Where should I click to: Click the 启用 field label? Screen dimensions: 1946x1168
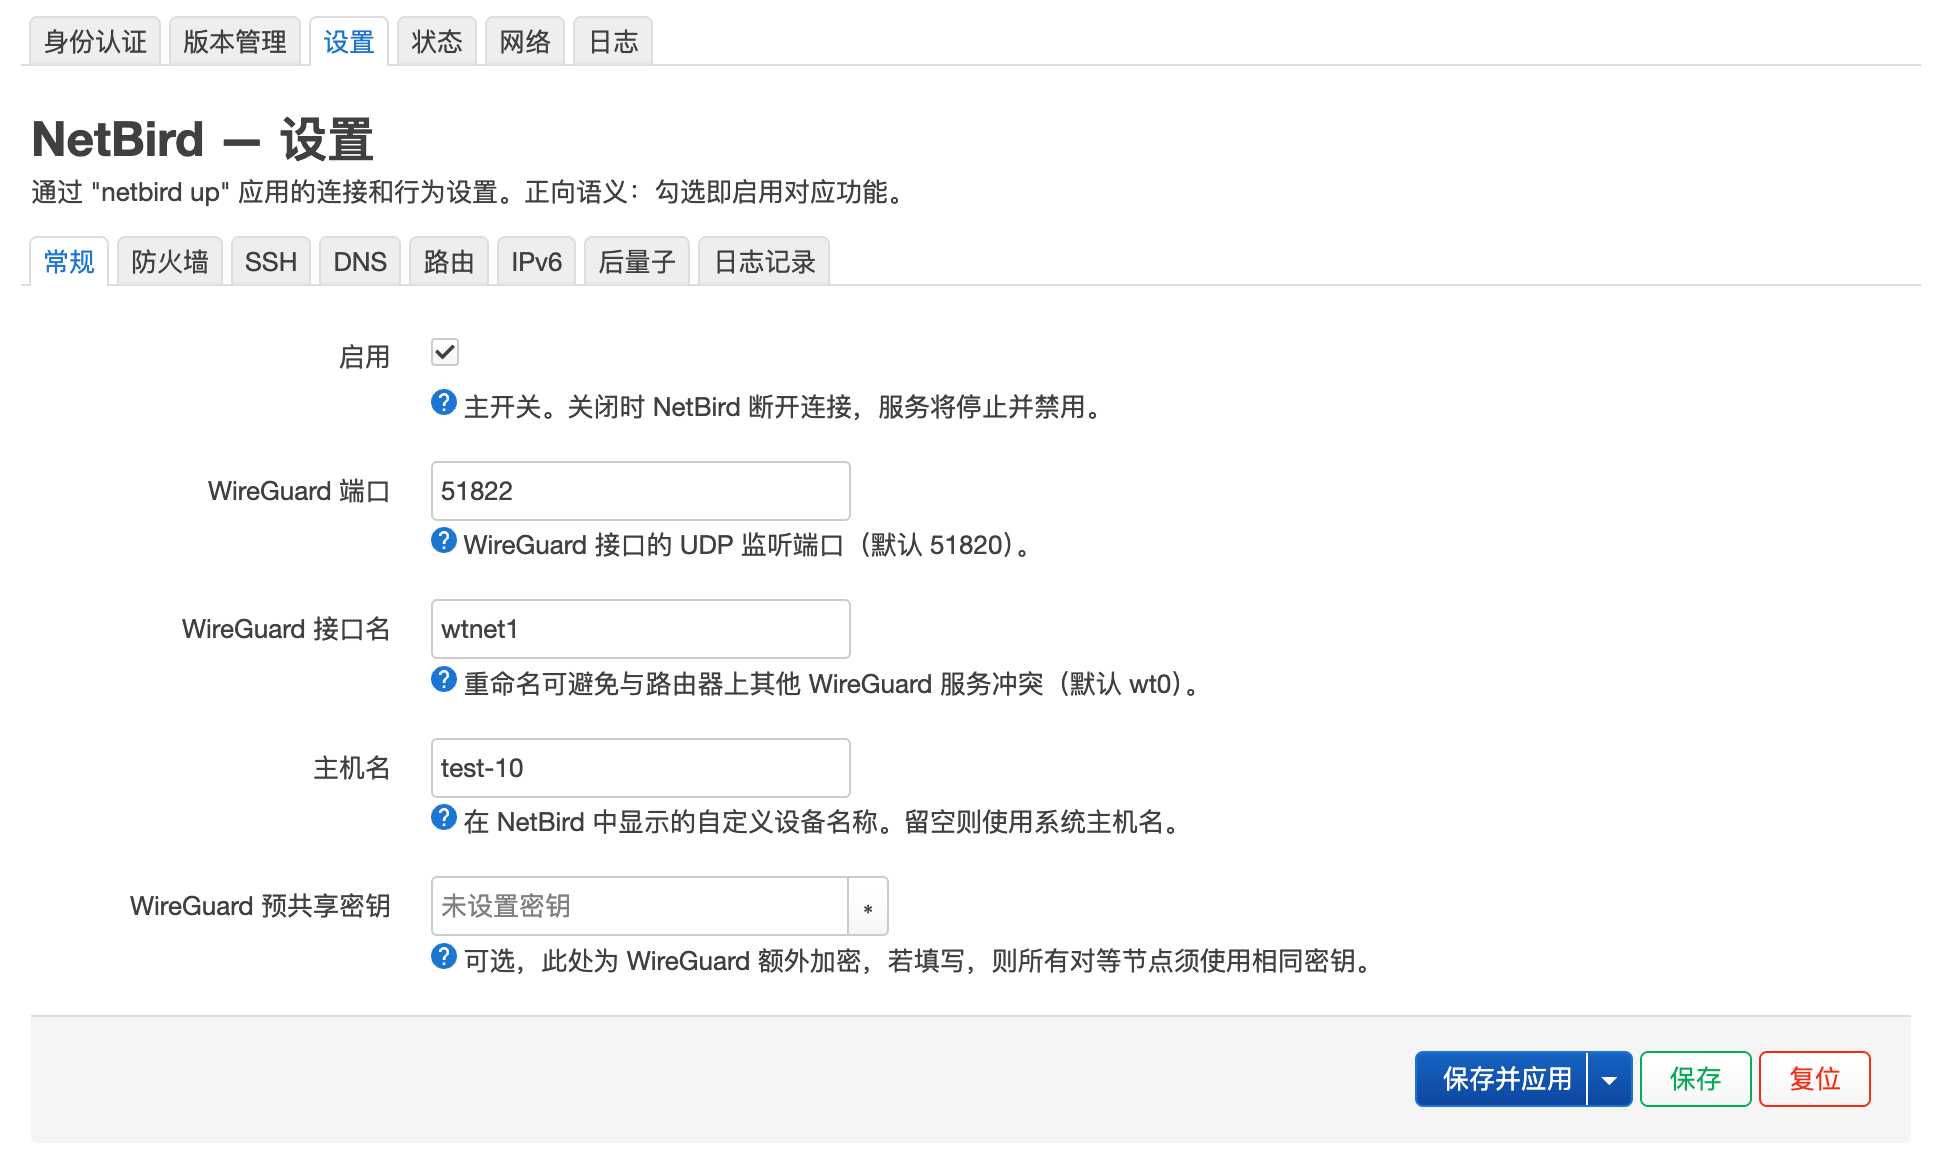pyautogui.click(x=364, y=357)
